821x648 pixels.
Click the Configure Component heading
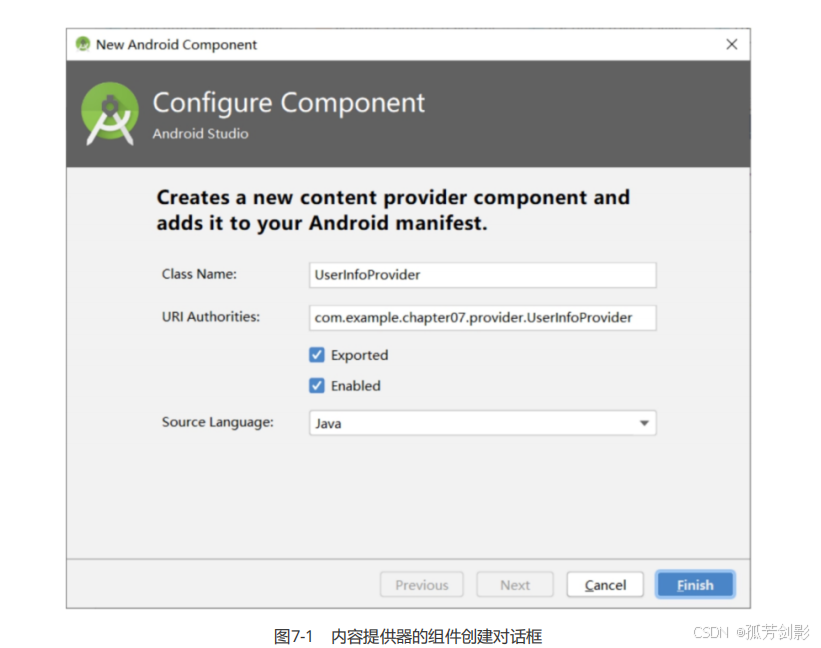coord(289,103)
